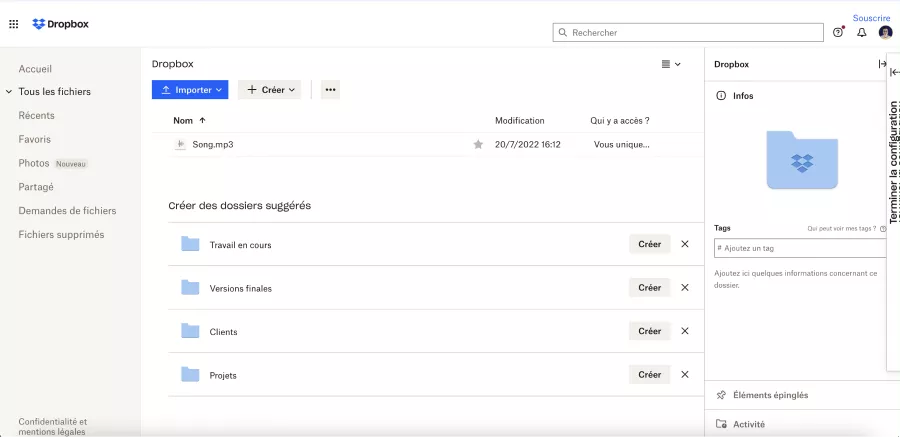Click the Dropbox breadcrumb title
900x437 pixels.
[x=172, y=64]
